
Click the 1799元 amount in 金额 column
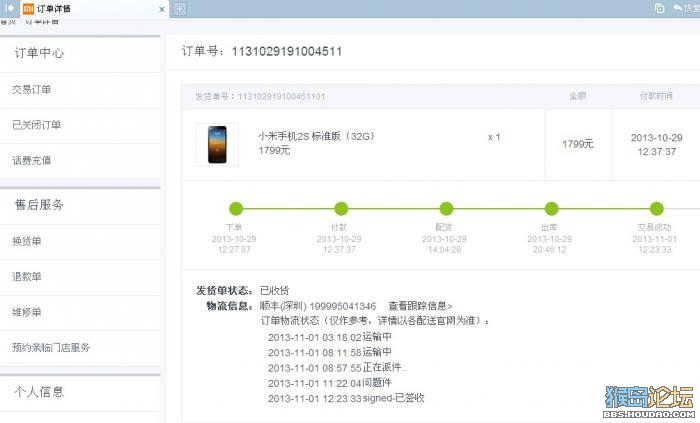pyautogui.click(x=578, y=144)
